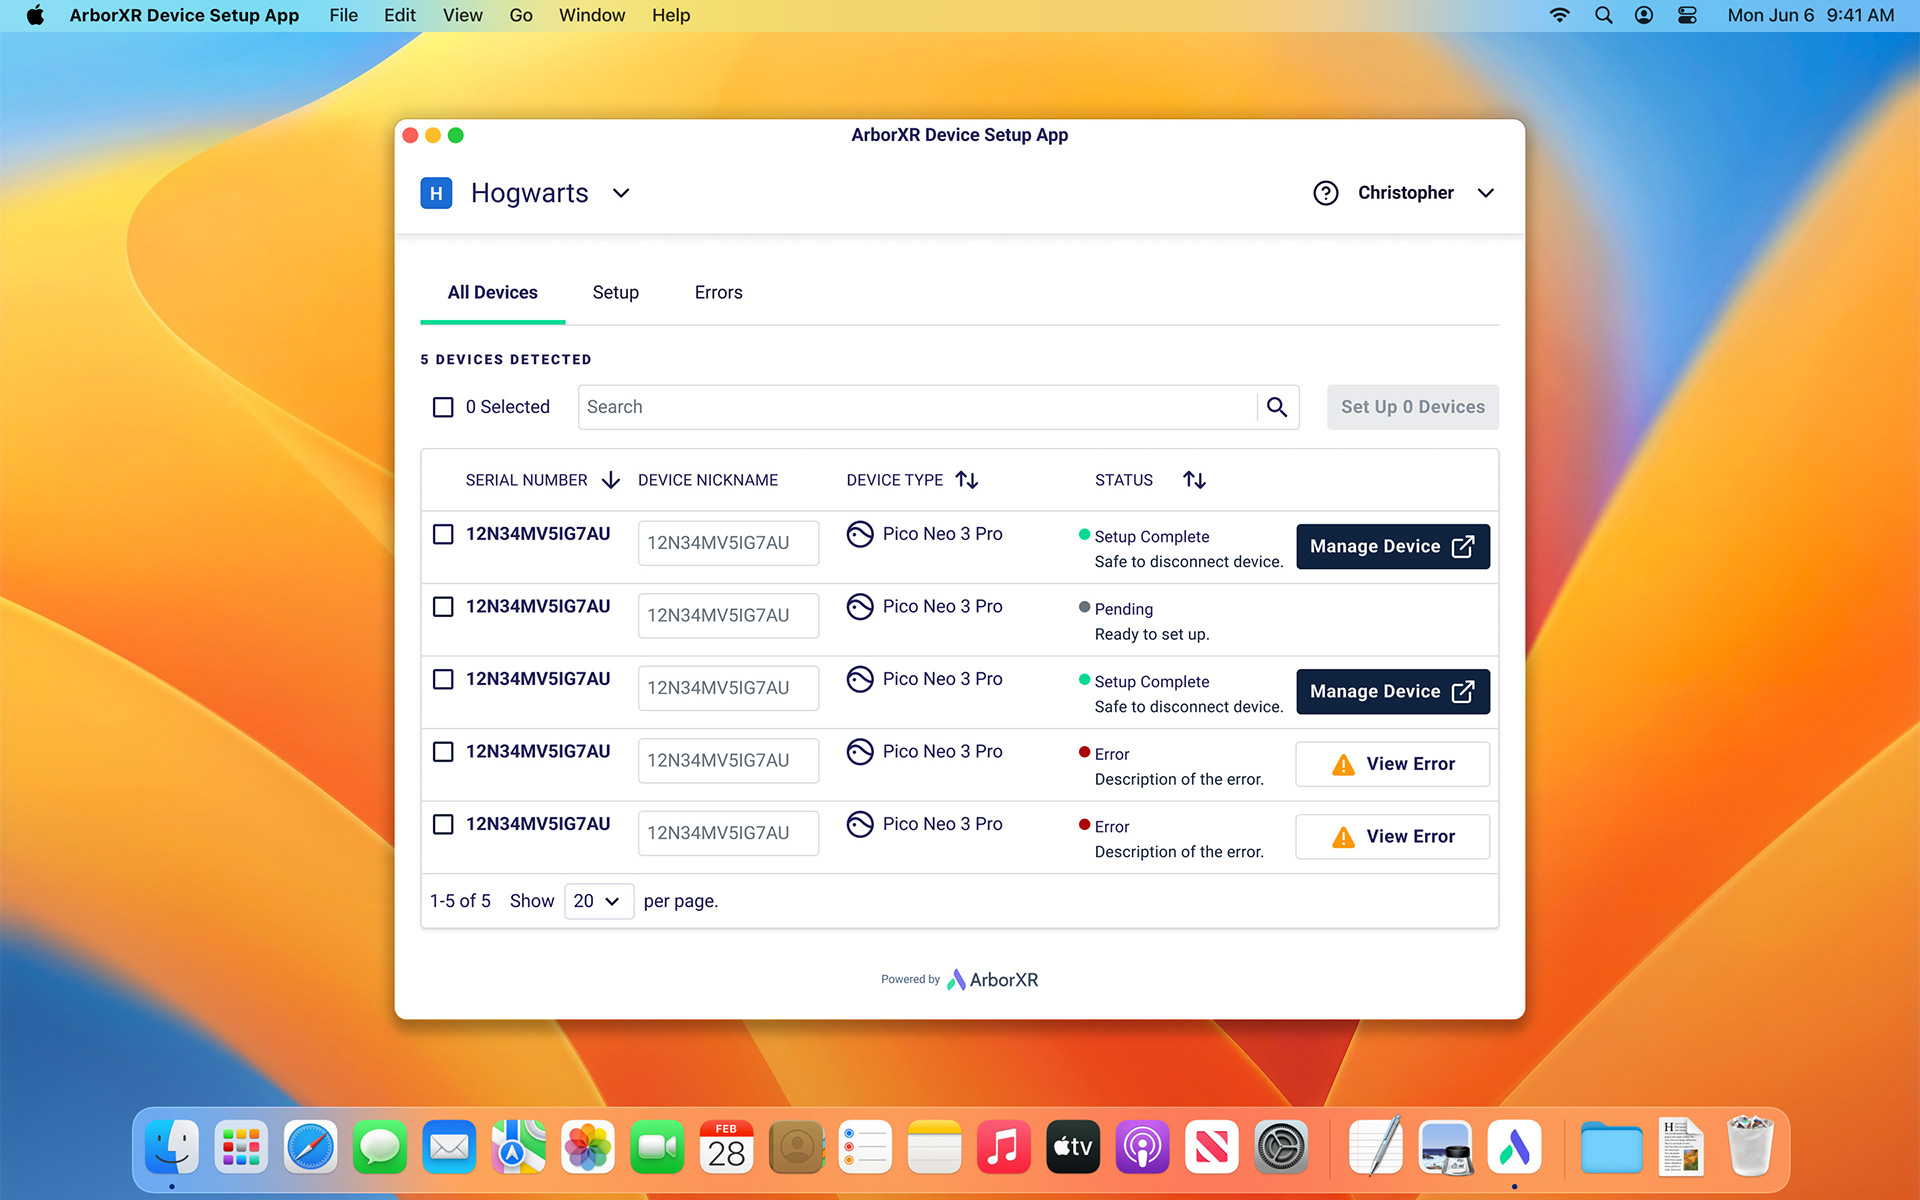Open the Trash in the dock
1920x1200 pixels.
point(1750,1147)
